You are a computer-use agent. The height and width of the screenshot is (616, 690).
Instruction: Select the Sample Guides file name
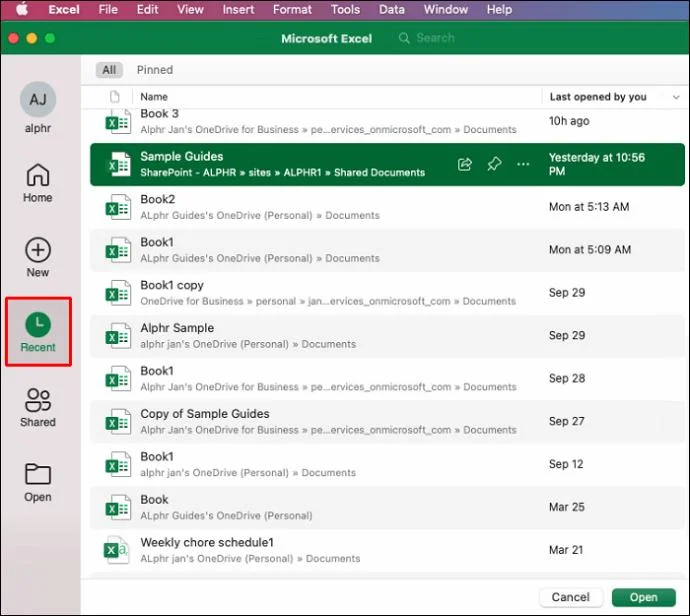tap(182, 156)
